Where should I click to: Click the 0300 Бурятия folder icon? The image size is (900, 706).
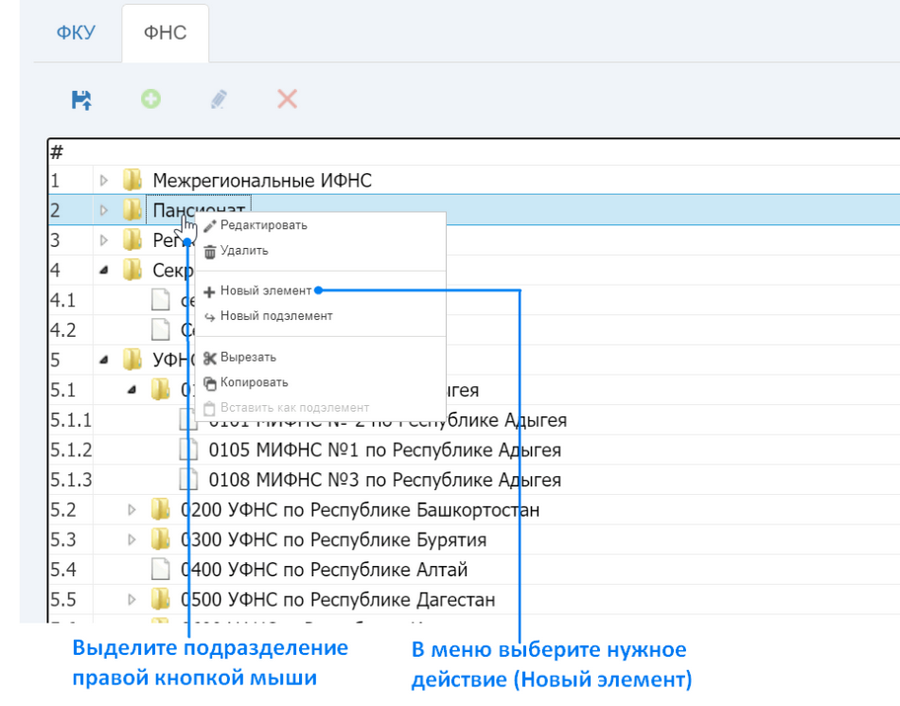click(161, 539)
